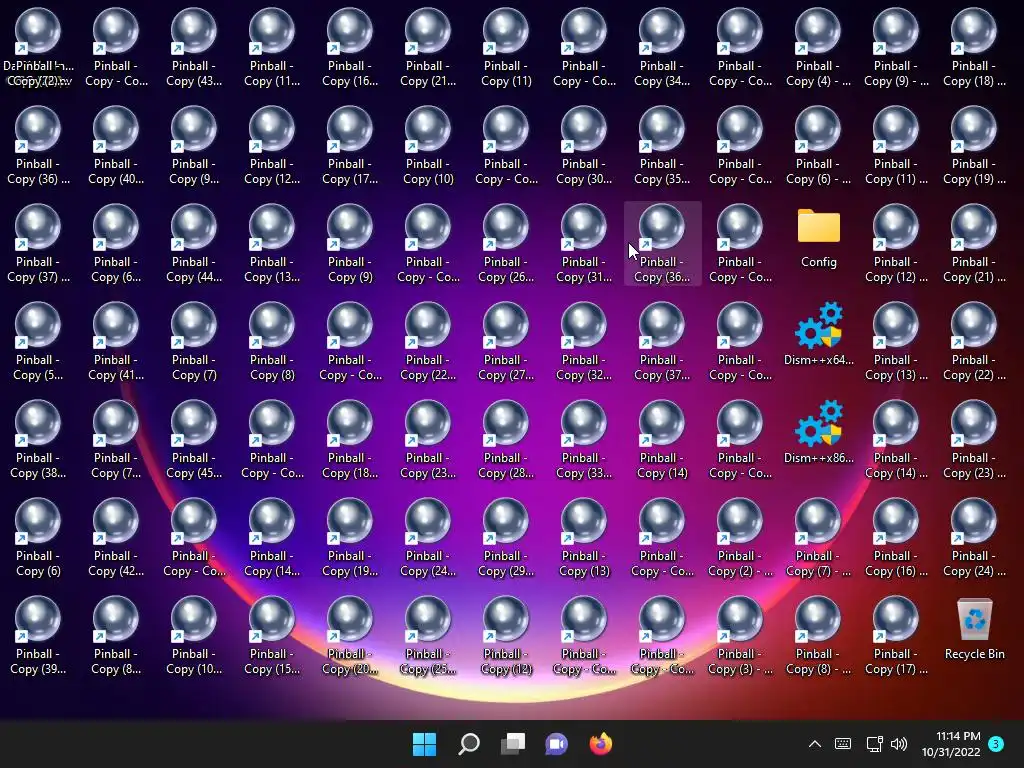Image resolution: width=1024 pixels, height=768 pixels.
Task: Select the Pinball - Copy (31... shortcut
Action: 584,244
